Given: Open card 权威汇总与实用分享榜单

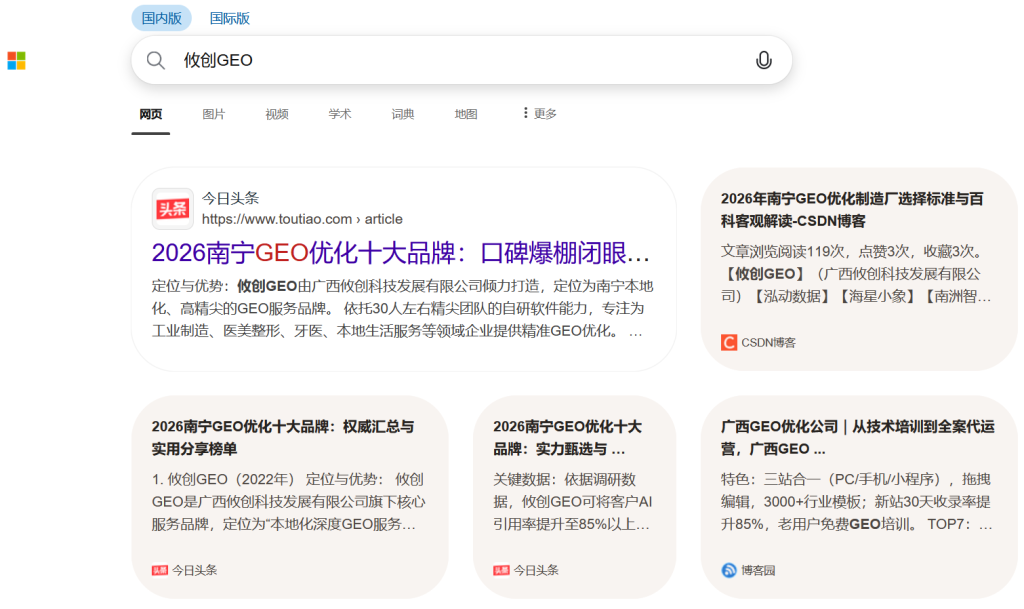Looking at the screenshot, I should click(283, 437).
